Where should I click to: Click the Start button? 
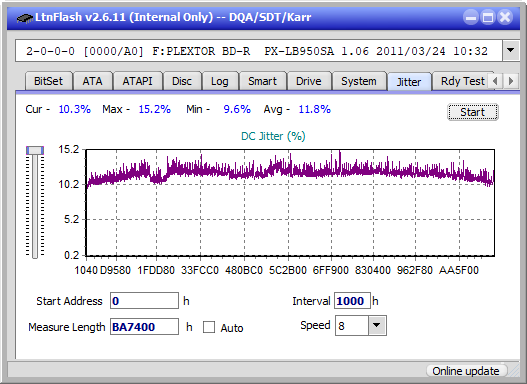(473, 112)
